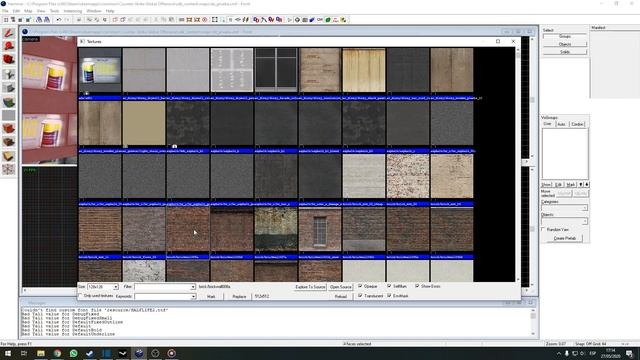Toggle the EnvMask checkbox
Viewport: 640px width, 360px height.
[389, 296]
